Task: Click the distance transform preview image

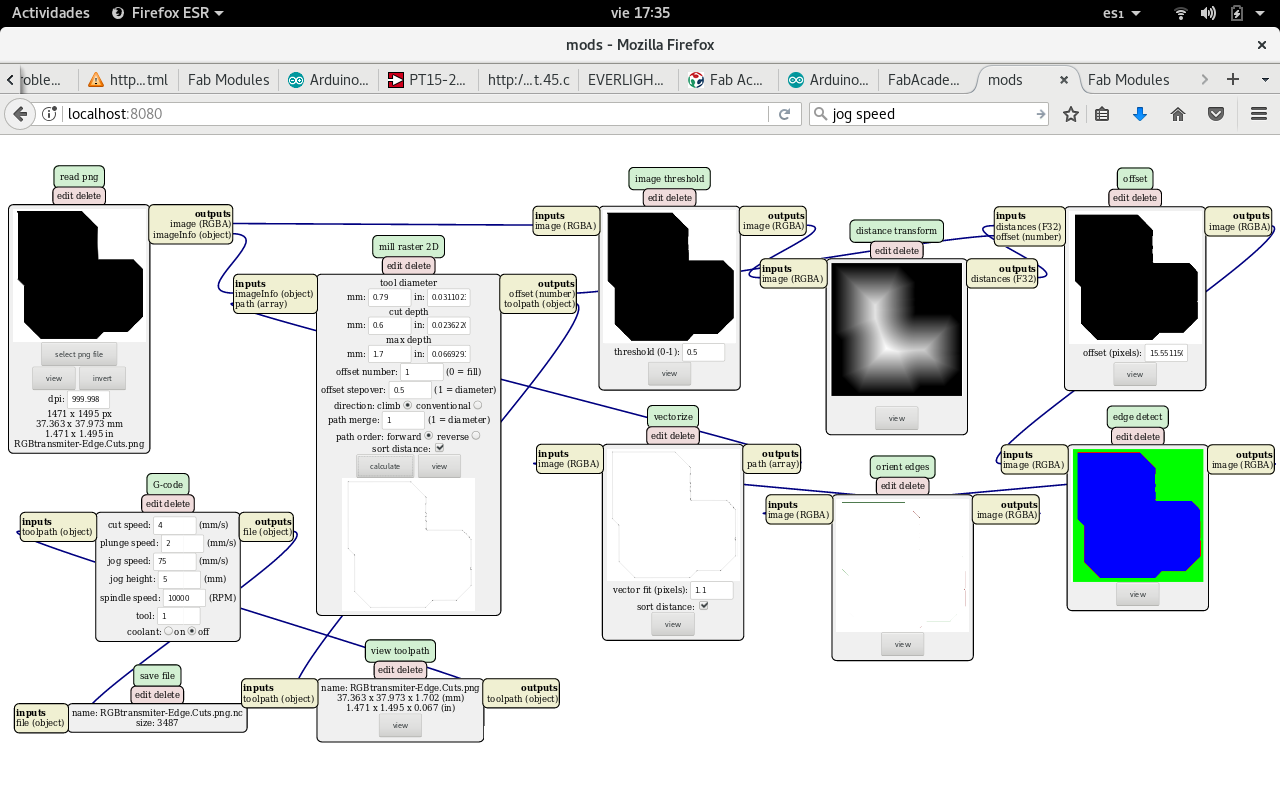Action: coord(897,330)
